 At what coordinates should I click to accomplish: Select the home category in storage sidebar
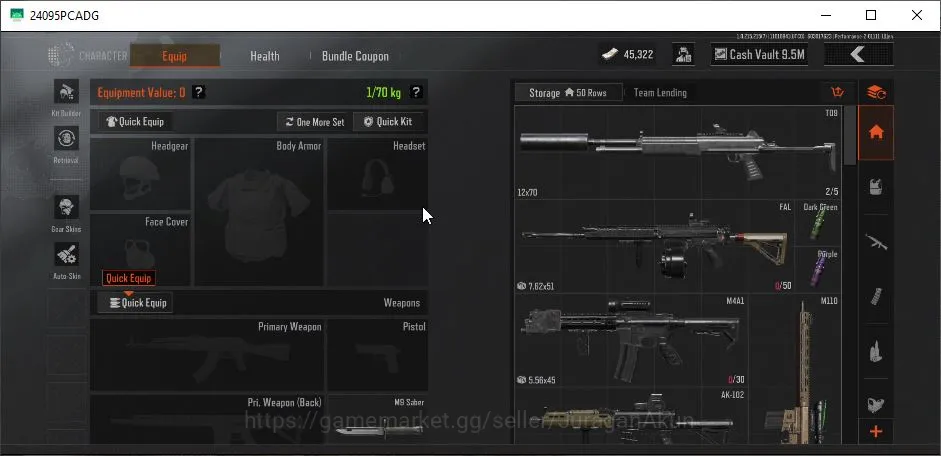click(x=876, y=133)
